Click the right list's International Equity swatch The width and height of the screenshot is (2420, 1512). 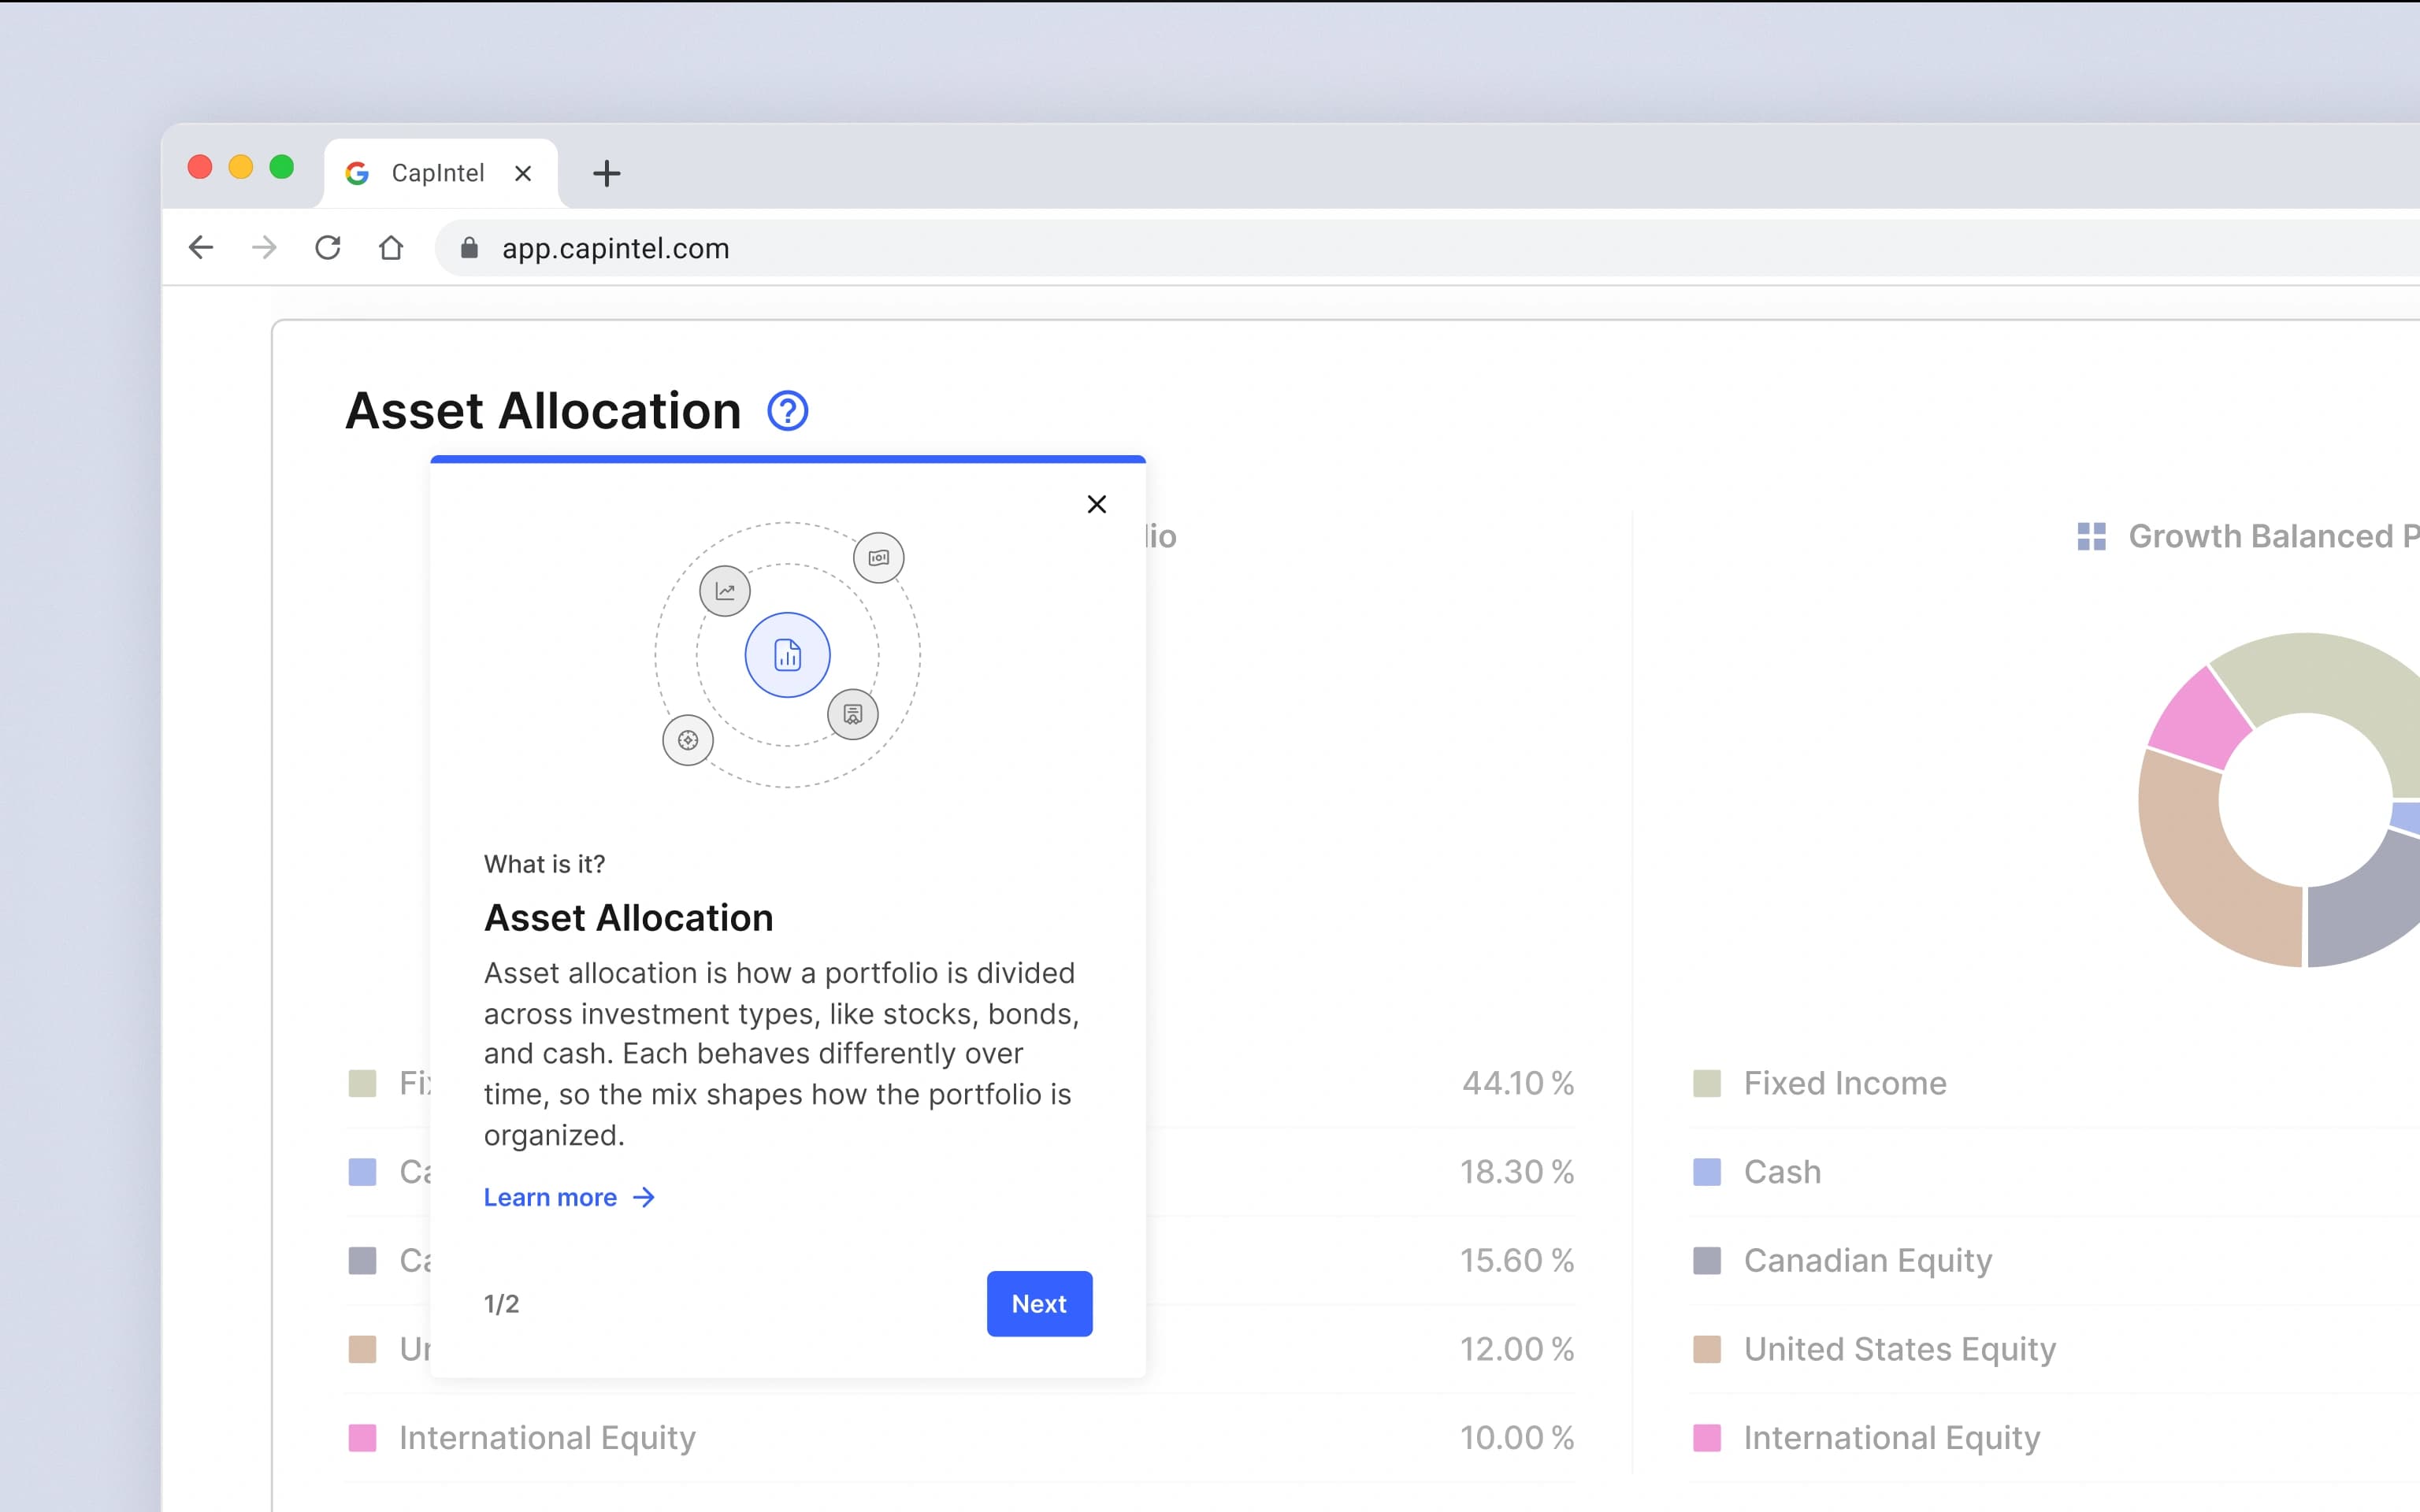click(x=1707, y=1438)
